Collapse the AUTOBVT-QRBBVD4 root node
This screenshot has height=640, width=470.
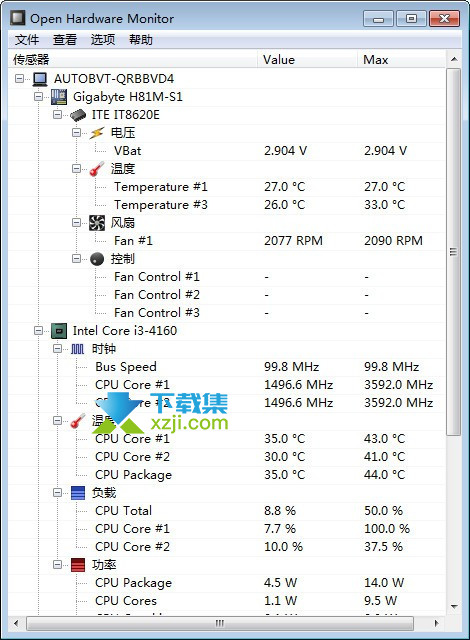click(x=19, y=78)
